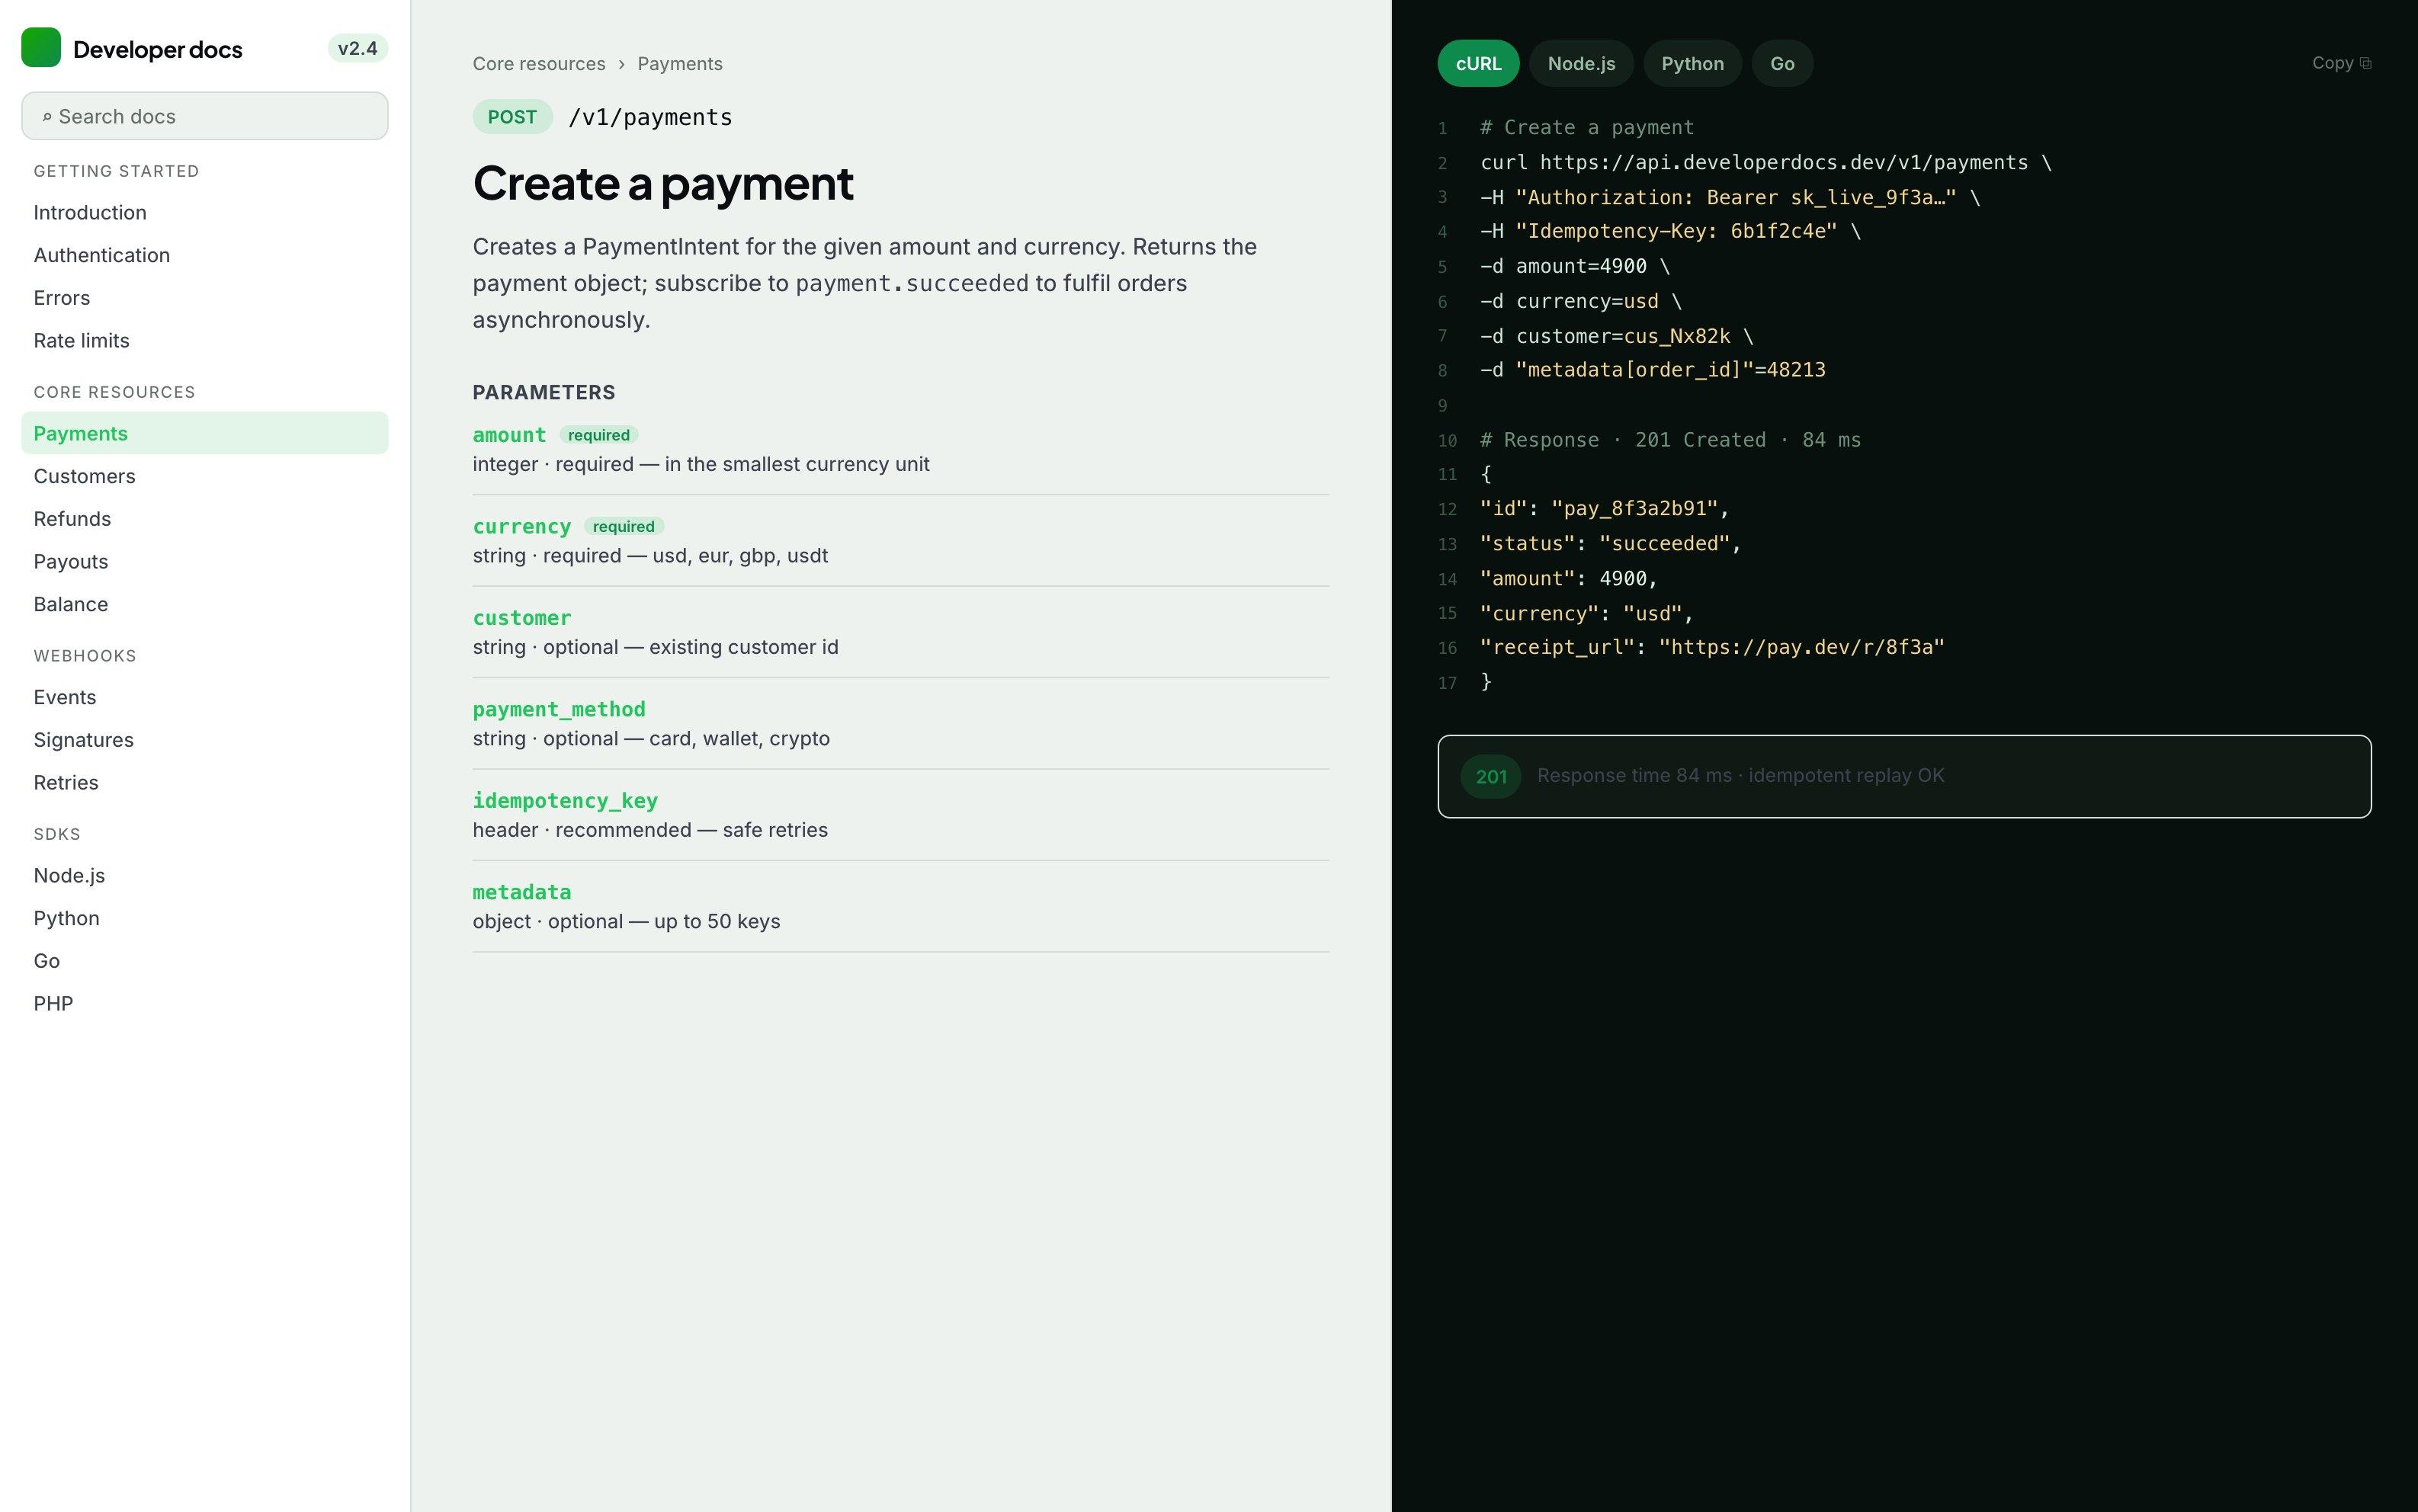Select Payments in the sidebar
2418x1512 pixels.
coord(205,433)
